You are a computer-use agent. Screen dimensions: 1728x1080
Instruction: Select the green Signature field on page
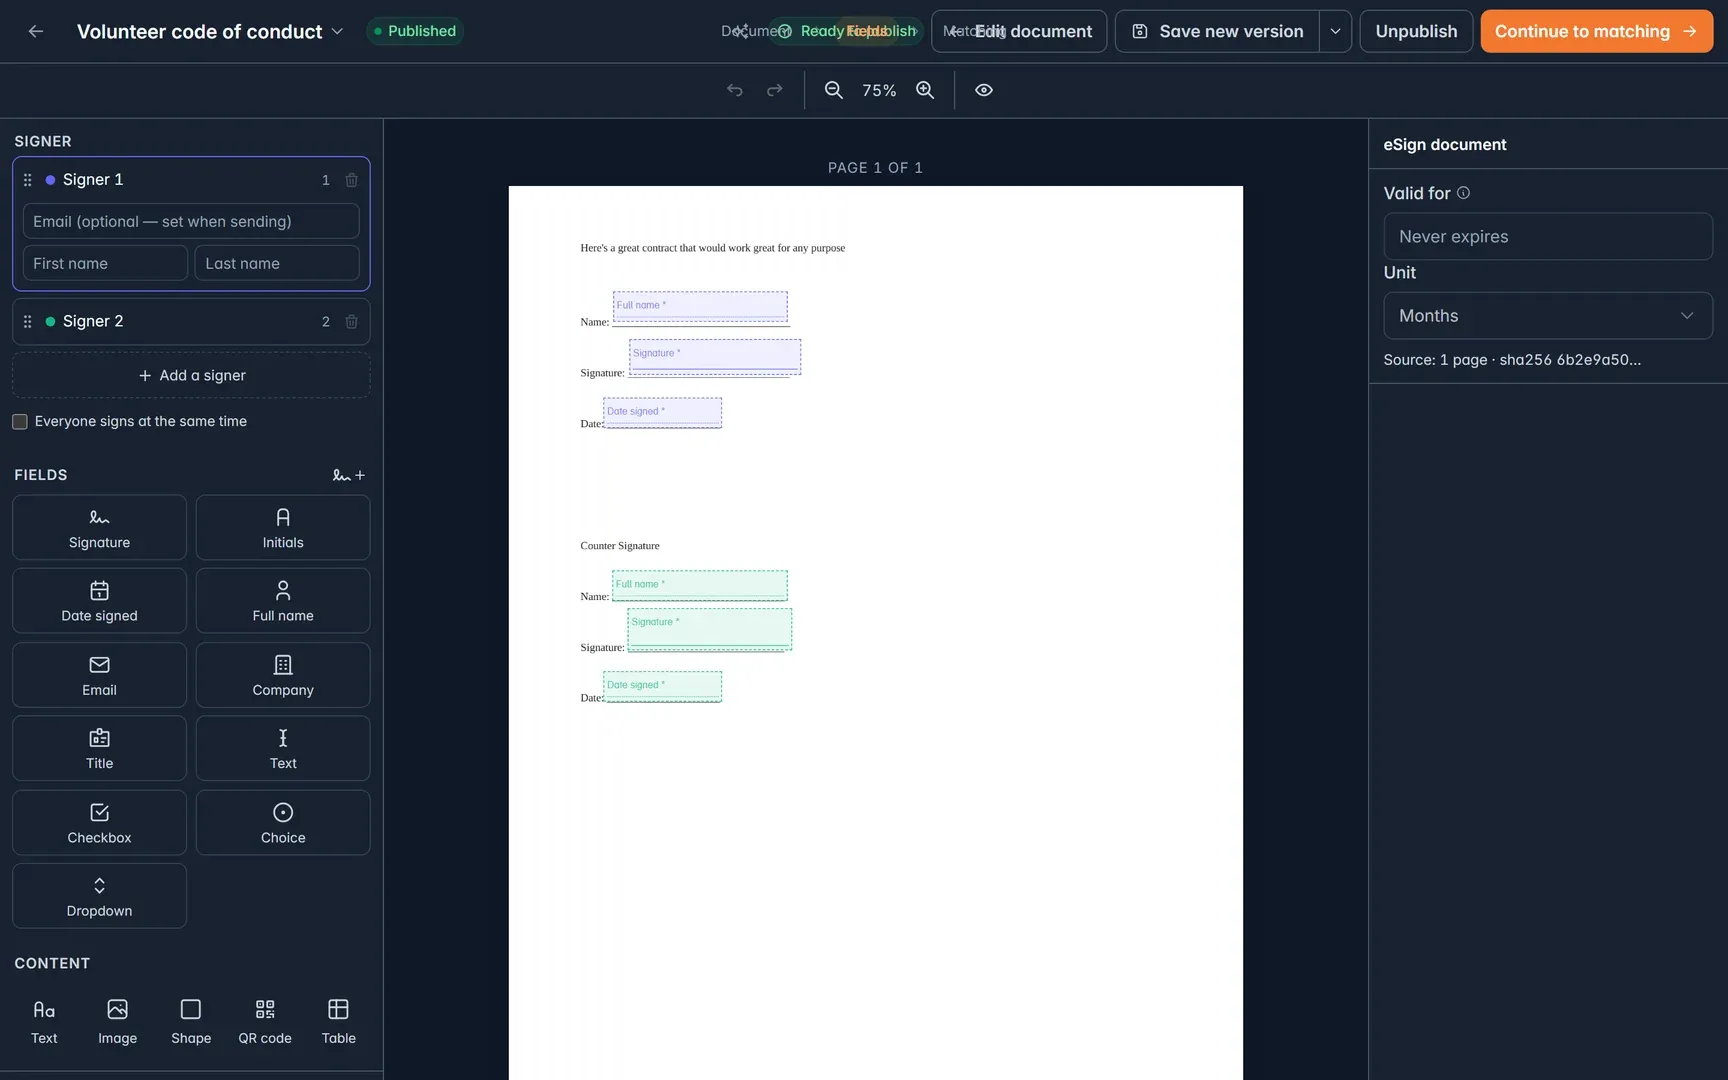click(710, 629)
